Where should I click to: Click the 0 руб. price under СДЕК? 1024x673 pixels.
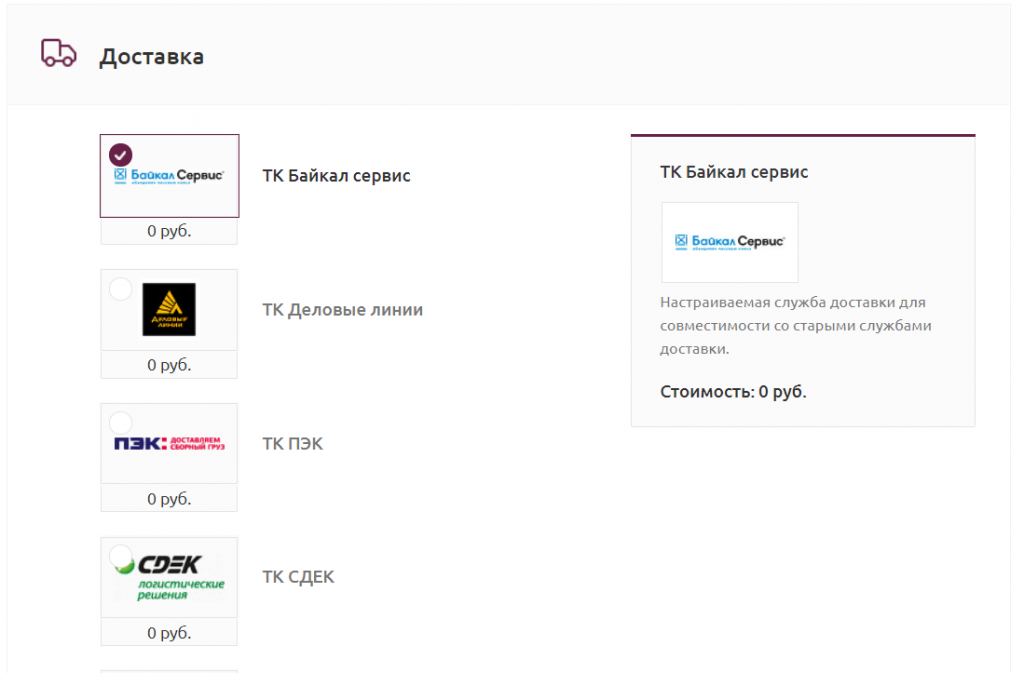click(169, 633)
